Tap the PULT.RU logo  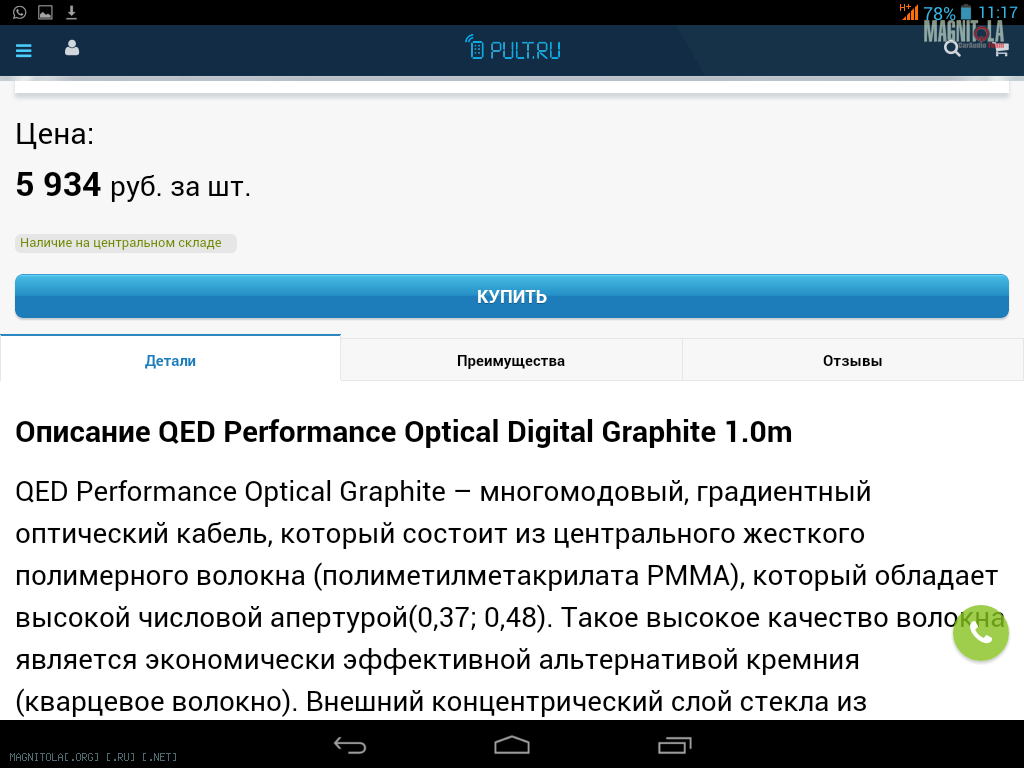coord(513,48)
